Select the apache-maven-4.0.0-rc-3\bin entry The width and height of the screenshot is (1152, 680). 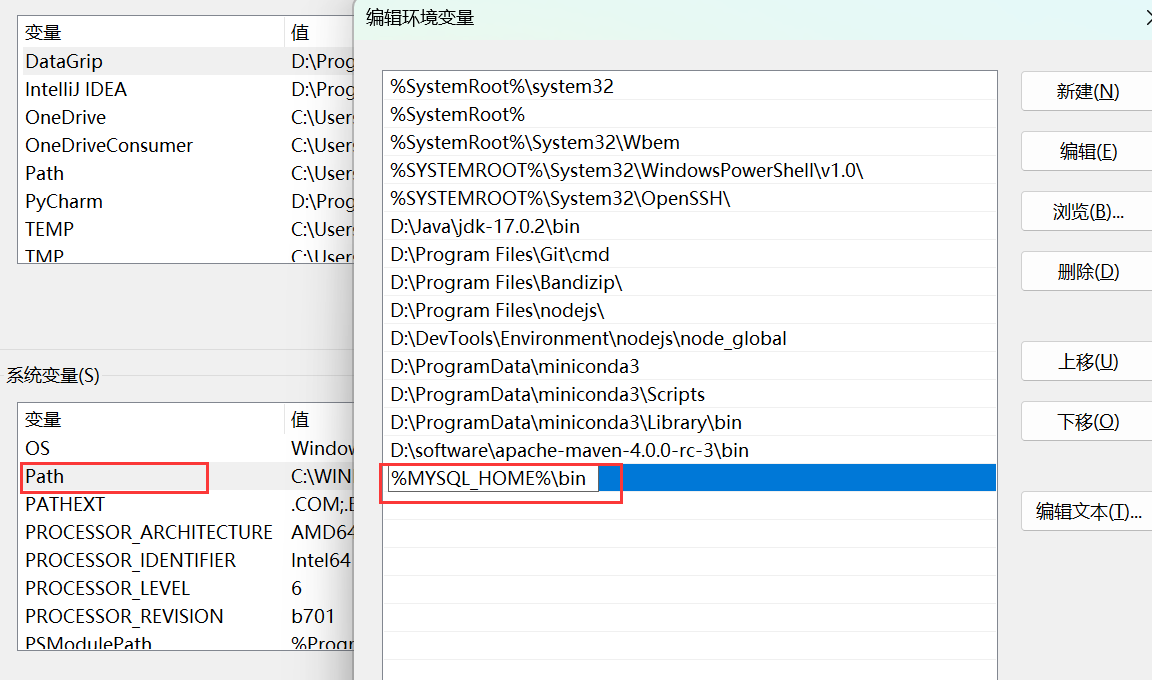point(689,450)
